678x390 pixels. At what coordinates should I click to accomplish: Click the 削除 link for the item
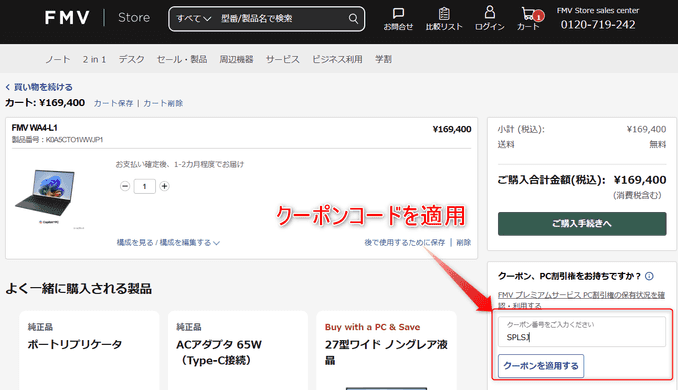pyautogui.click(x=464, y=243)
